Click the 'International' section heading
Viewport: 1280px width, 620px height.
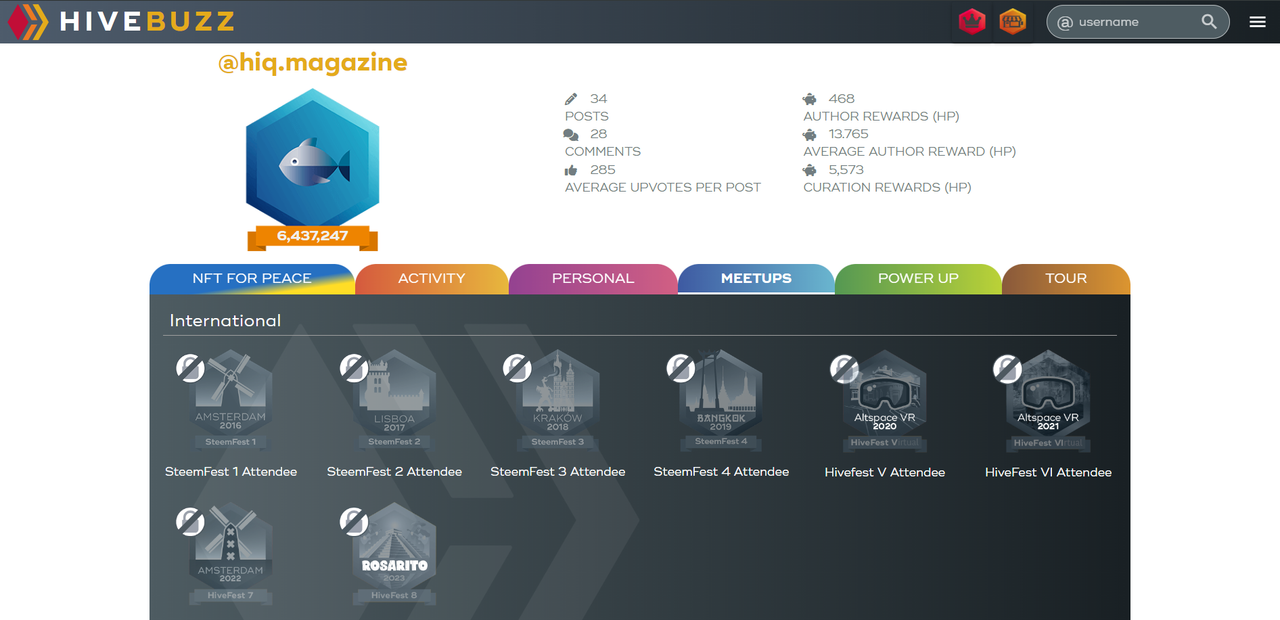pyautogui.click(x=225, y=321)
